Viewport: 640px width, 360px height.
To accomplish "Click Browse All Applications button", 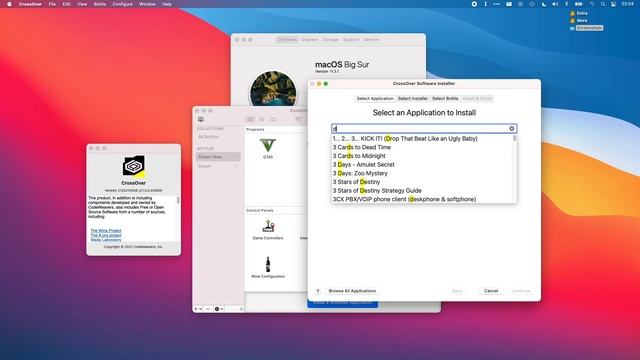I will (352, 291).
